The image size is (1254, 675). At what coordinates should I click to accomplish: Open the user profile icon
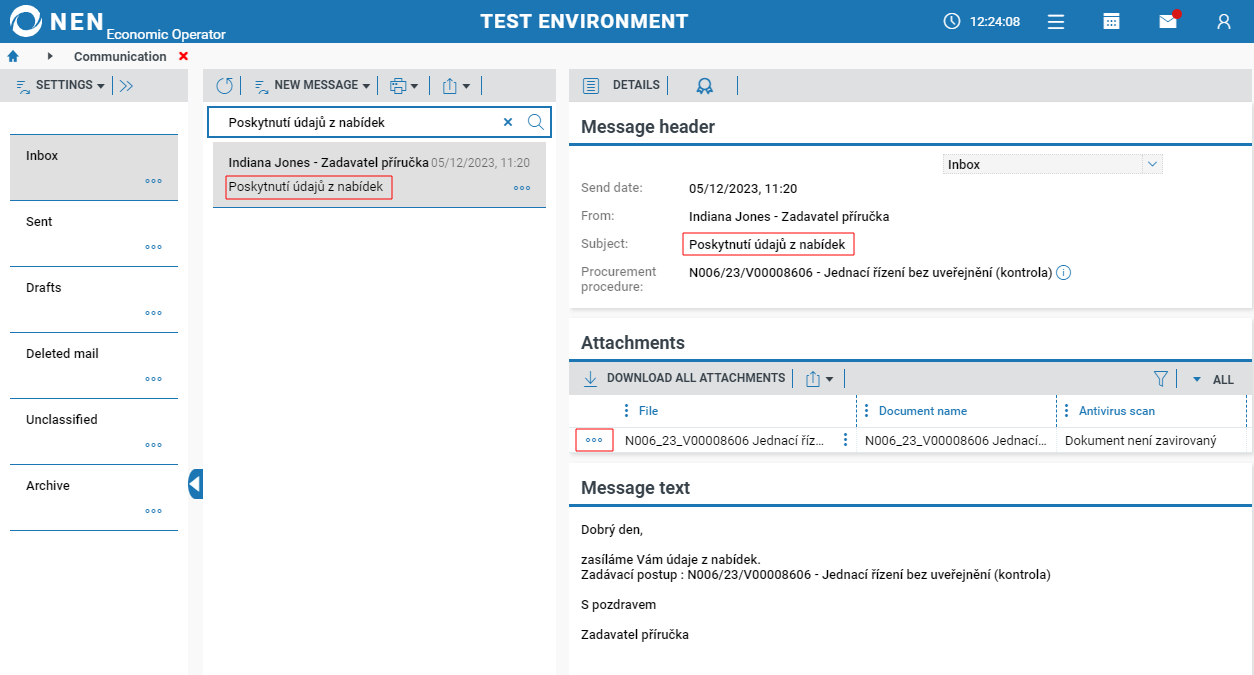coord(1223,21)
